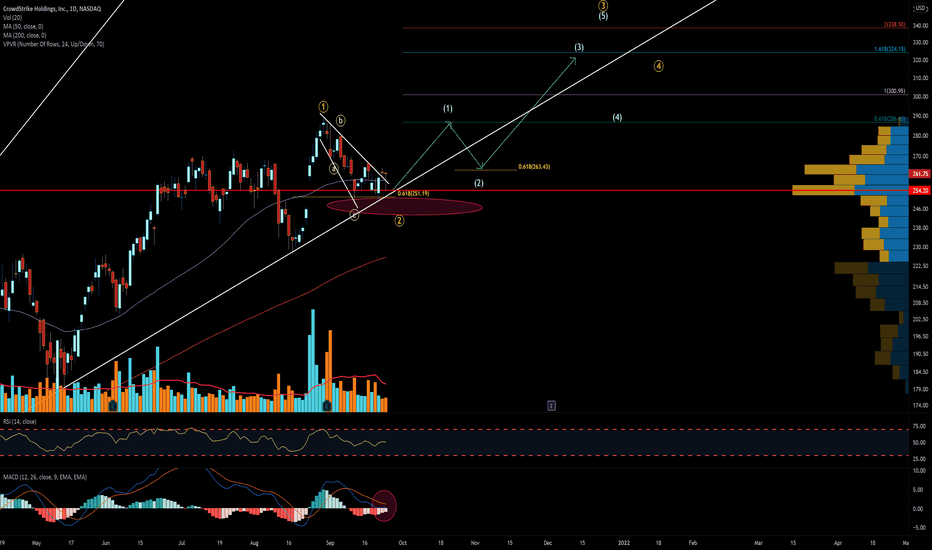Image resolution: width=932 pixels, height=550 pixels.
Task: Click the future earnings E marker near November
Action: (552, 406)
